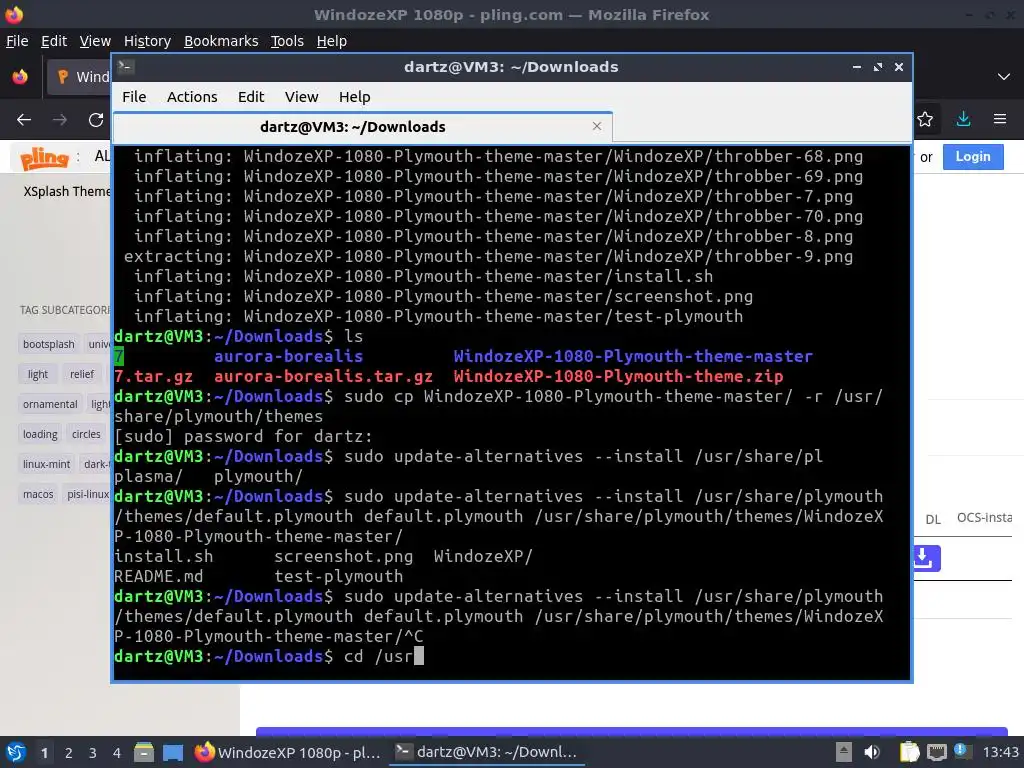Screen dimensions: 1024x768
Task: Expand the Firefox list all tabs chevron
Action: 1004,76
